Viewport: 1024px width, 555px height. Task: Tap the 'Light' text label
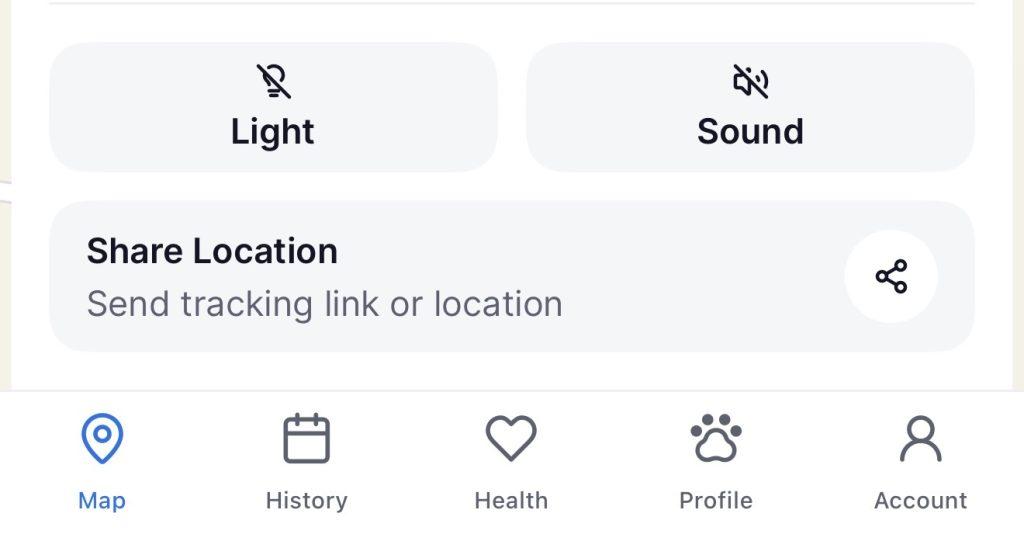click(x=273, y=132)
